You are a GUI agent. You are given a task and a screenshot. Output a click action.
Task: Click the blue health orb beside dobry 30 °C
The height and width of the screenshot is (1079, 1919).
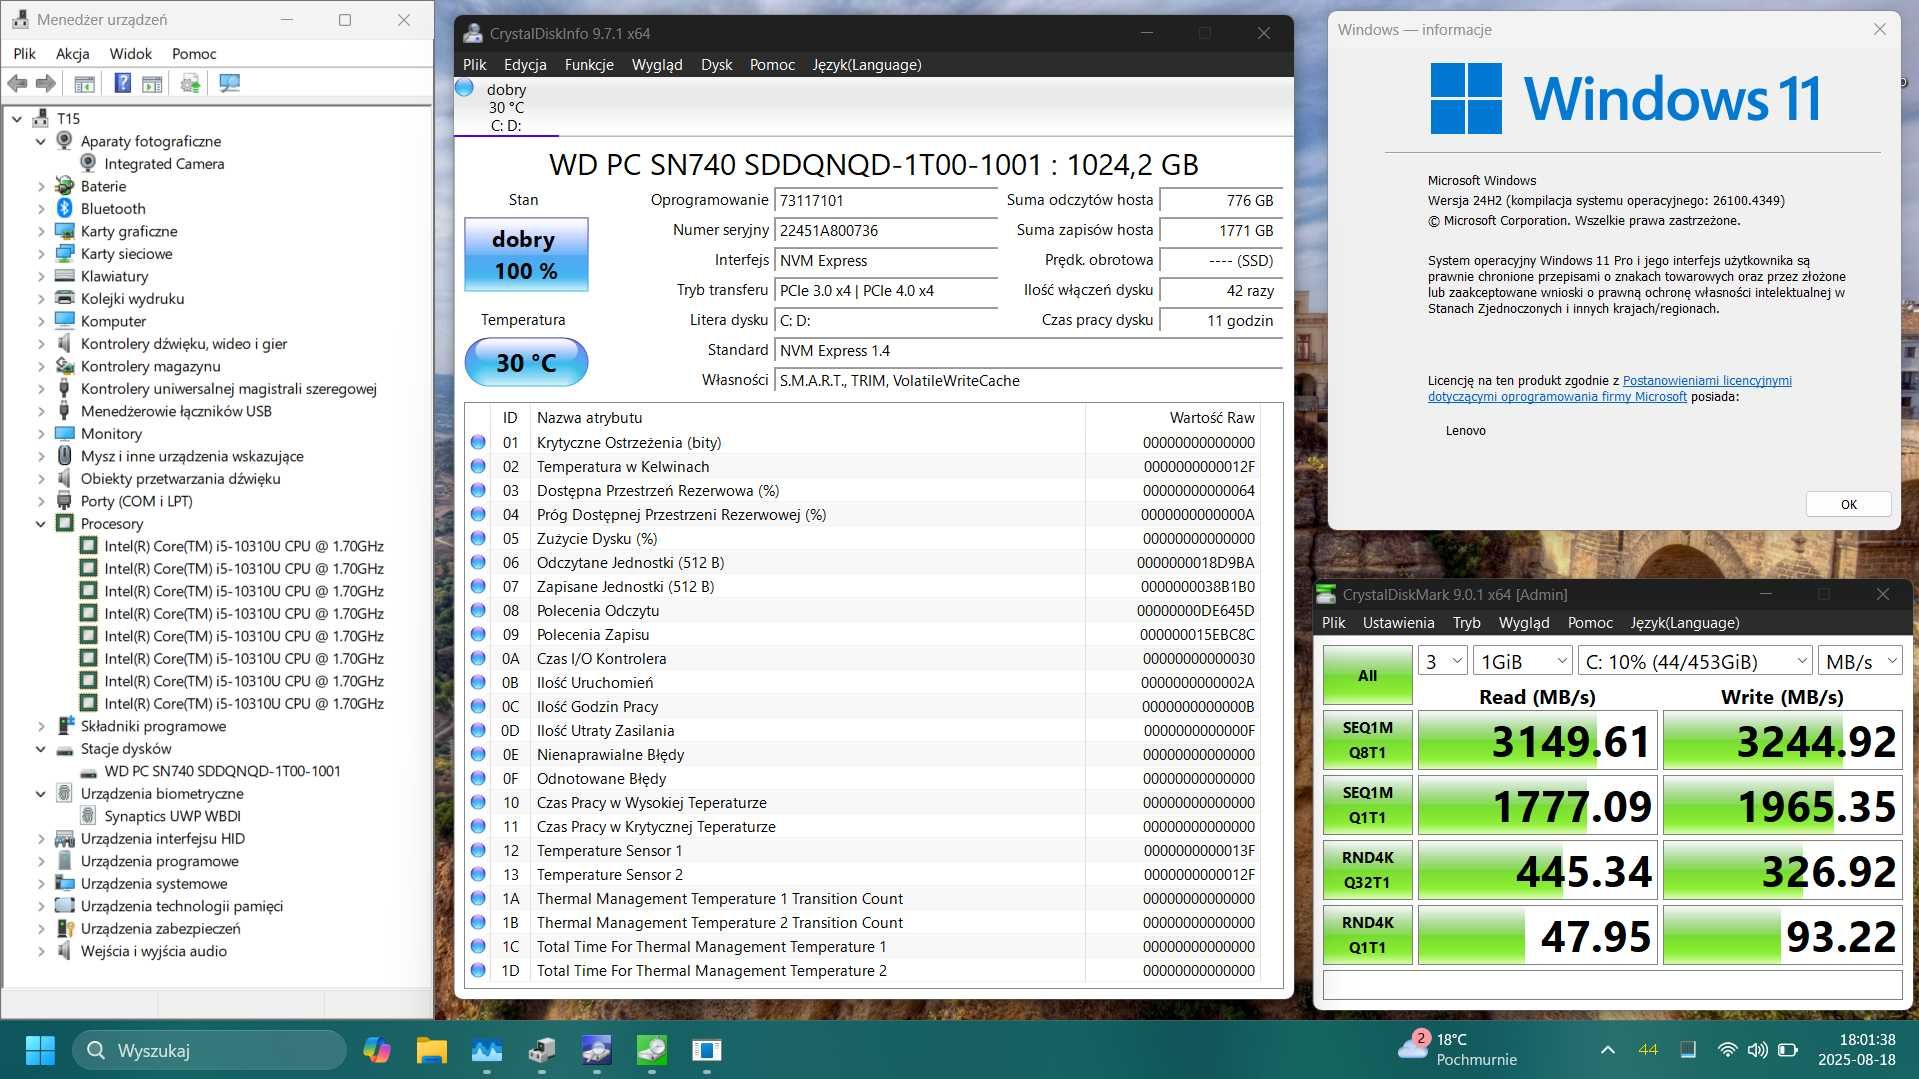coord(464,88)
